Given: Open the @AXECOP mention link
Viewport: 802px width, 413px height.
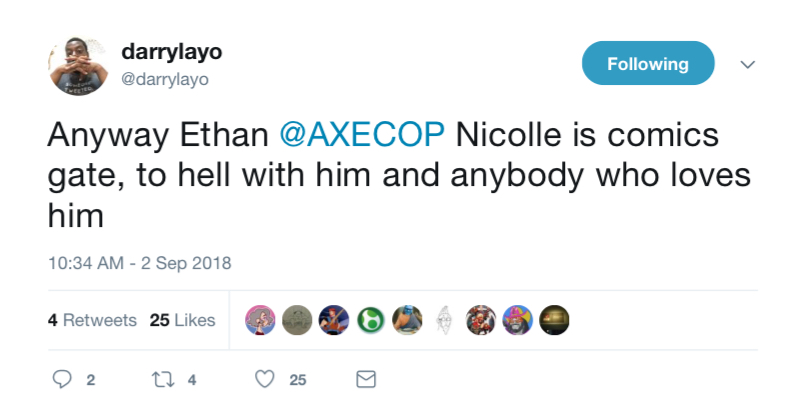Looking at the screenshot, I should [x=362, y=135].
